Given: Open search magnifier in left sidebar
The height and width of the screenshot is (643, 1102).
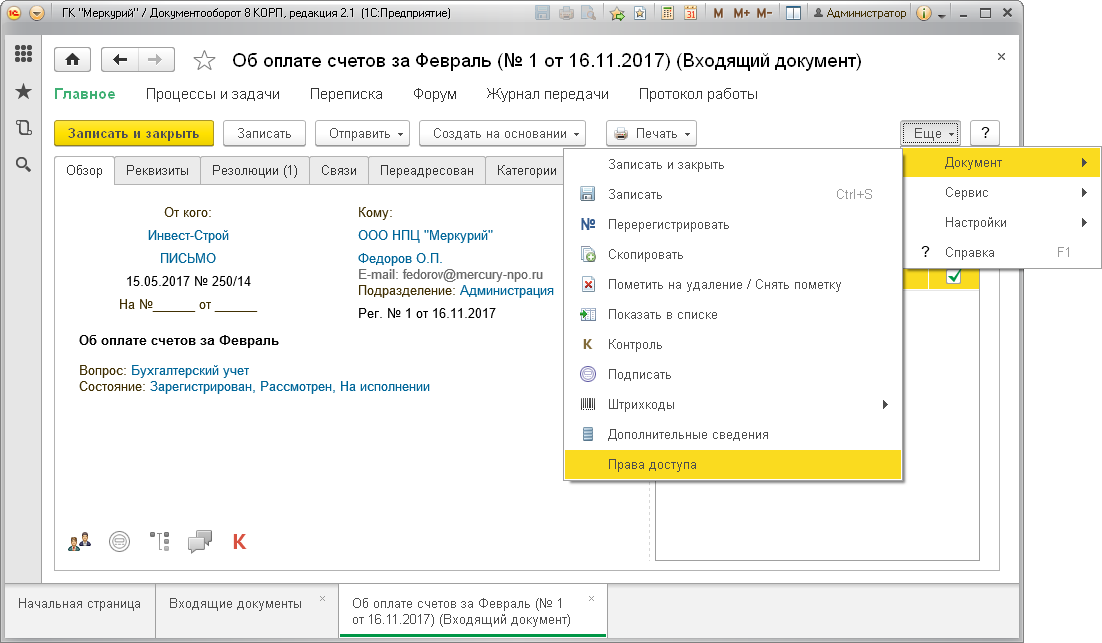Looking at the screenshot, I should (23, 164).
